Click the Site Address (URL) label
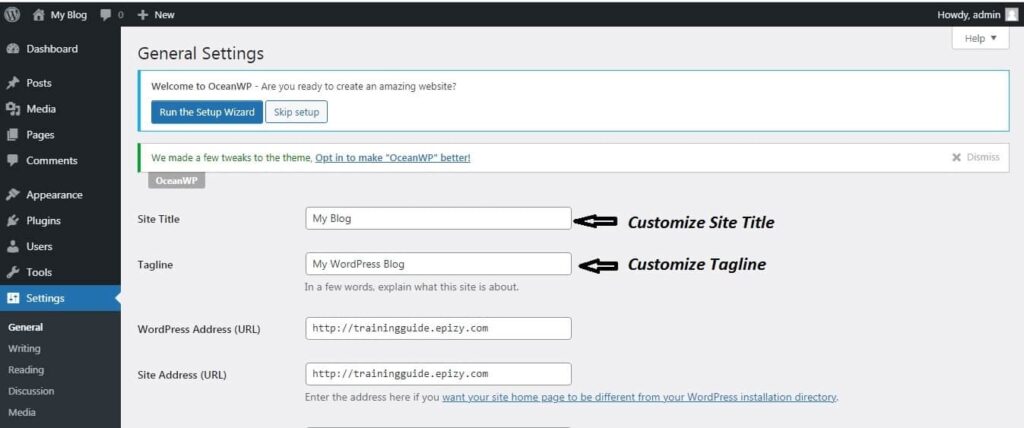This screenshot has height=428, width=1024. (182, 375)
